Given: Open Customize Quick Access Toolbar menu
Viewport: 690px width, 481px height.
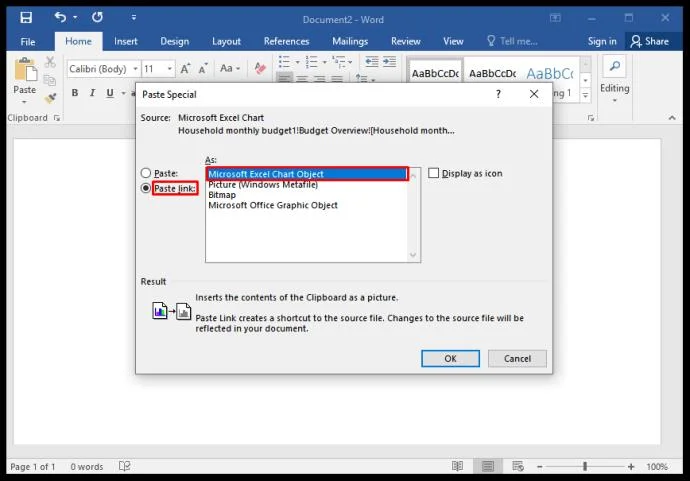Looking at the screenshot, I should (x=134, y=18).
